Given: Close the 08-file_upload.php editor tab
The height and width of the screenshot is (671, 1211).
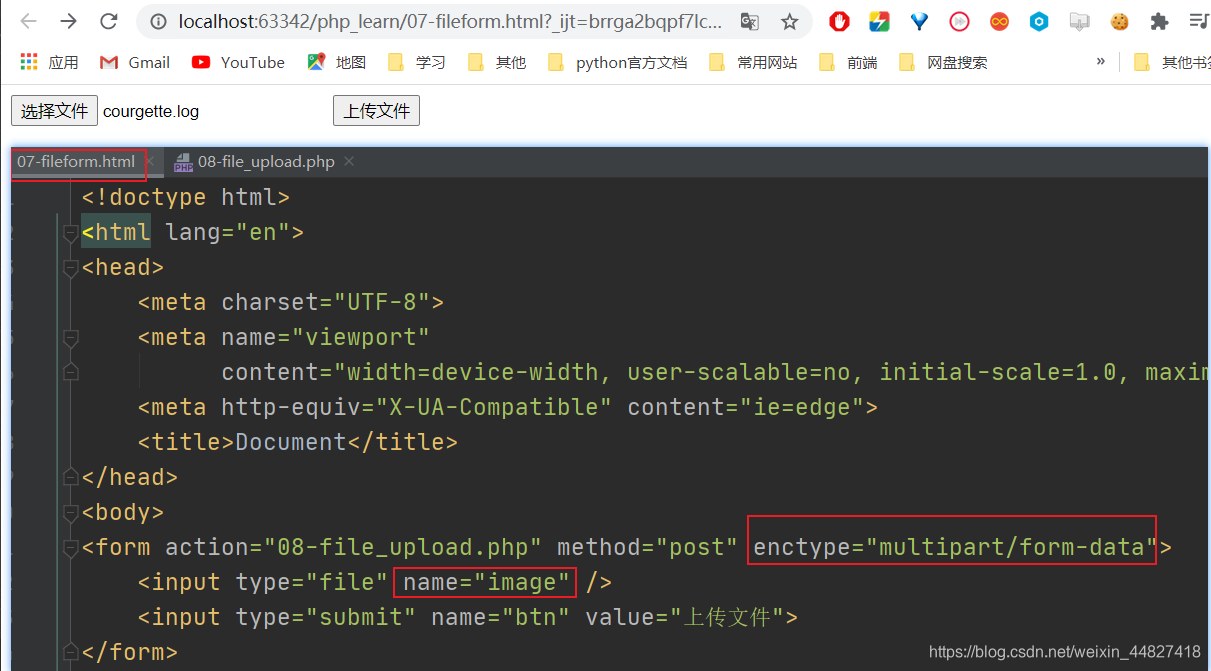Looking at the screenshot, I should (348, 162).
